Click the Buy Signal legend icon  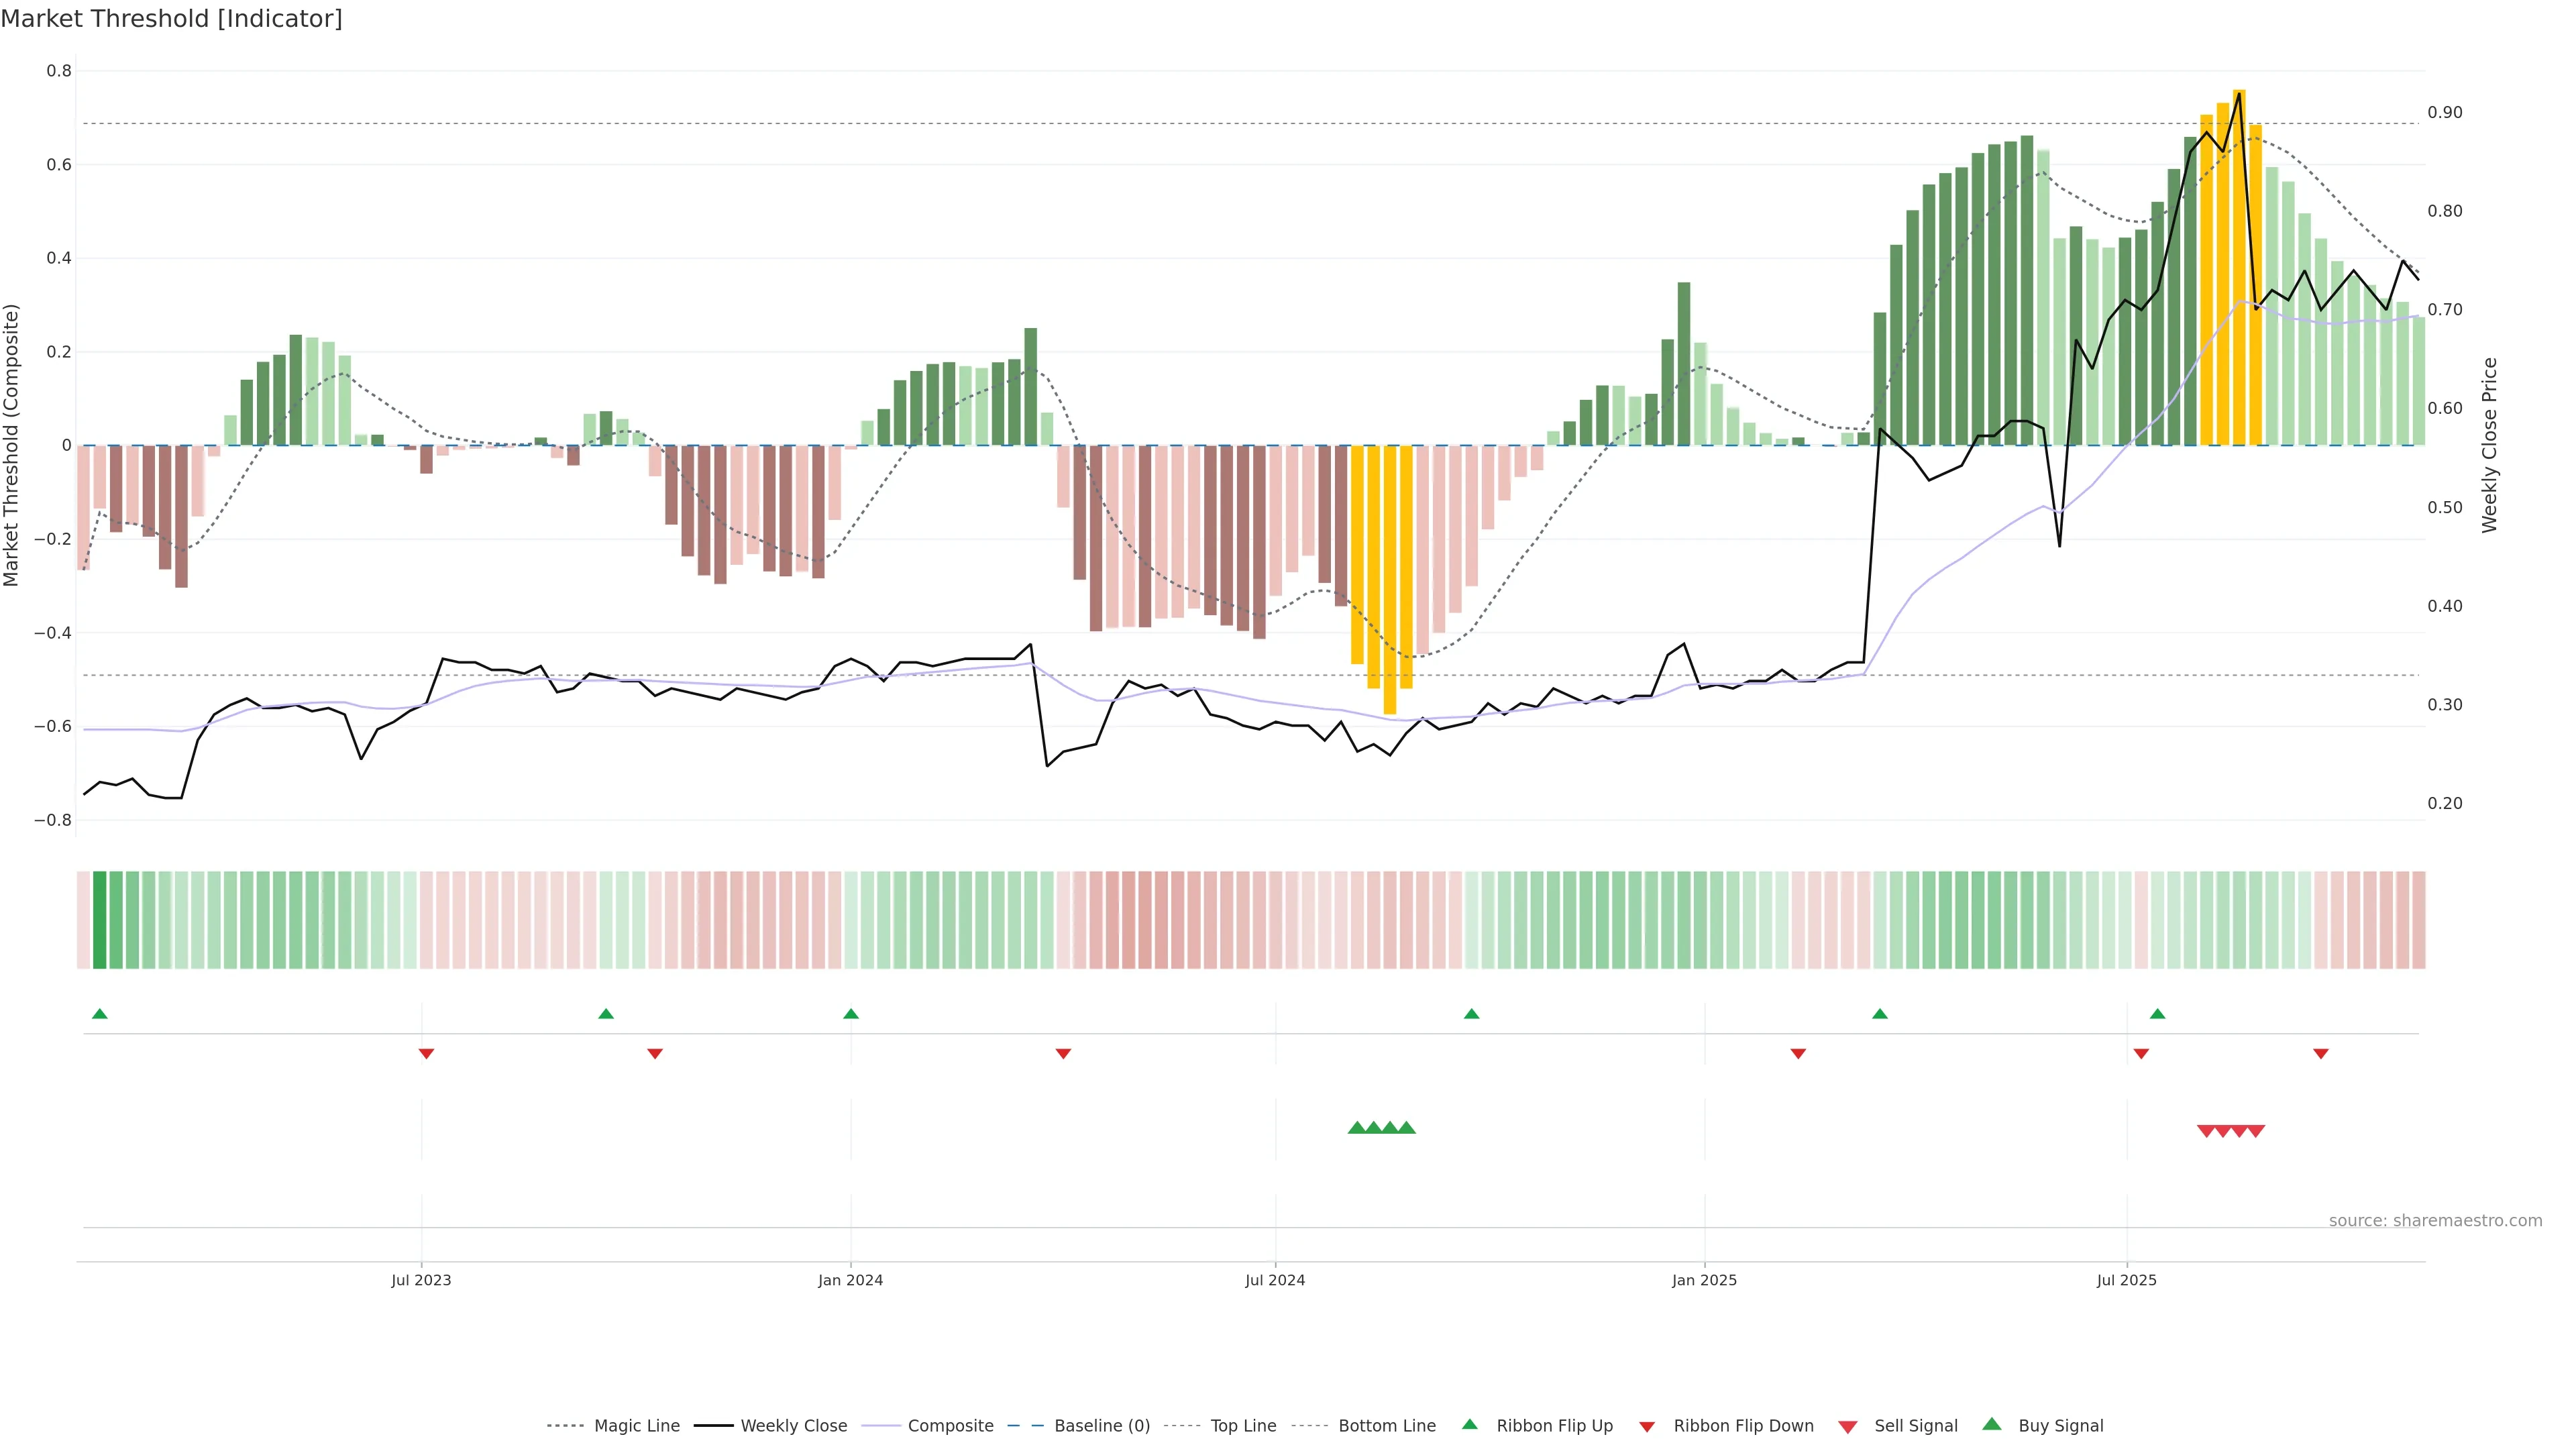pos(1991,1424)
